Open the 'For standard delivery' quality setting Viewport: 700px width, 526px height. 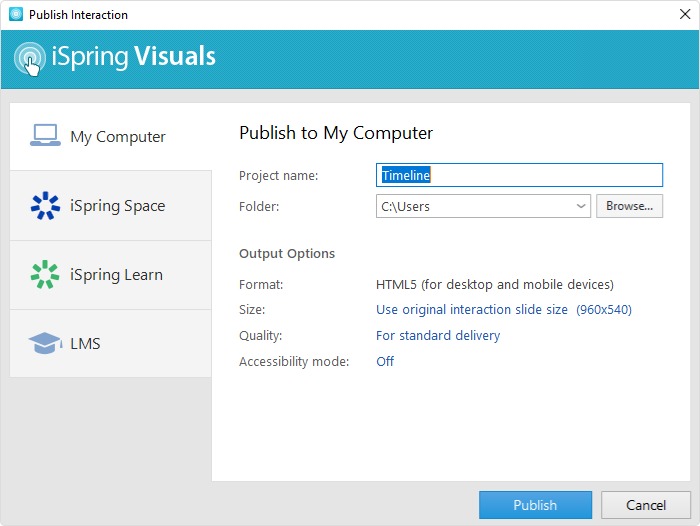[x=438, y=336]
